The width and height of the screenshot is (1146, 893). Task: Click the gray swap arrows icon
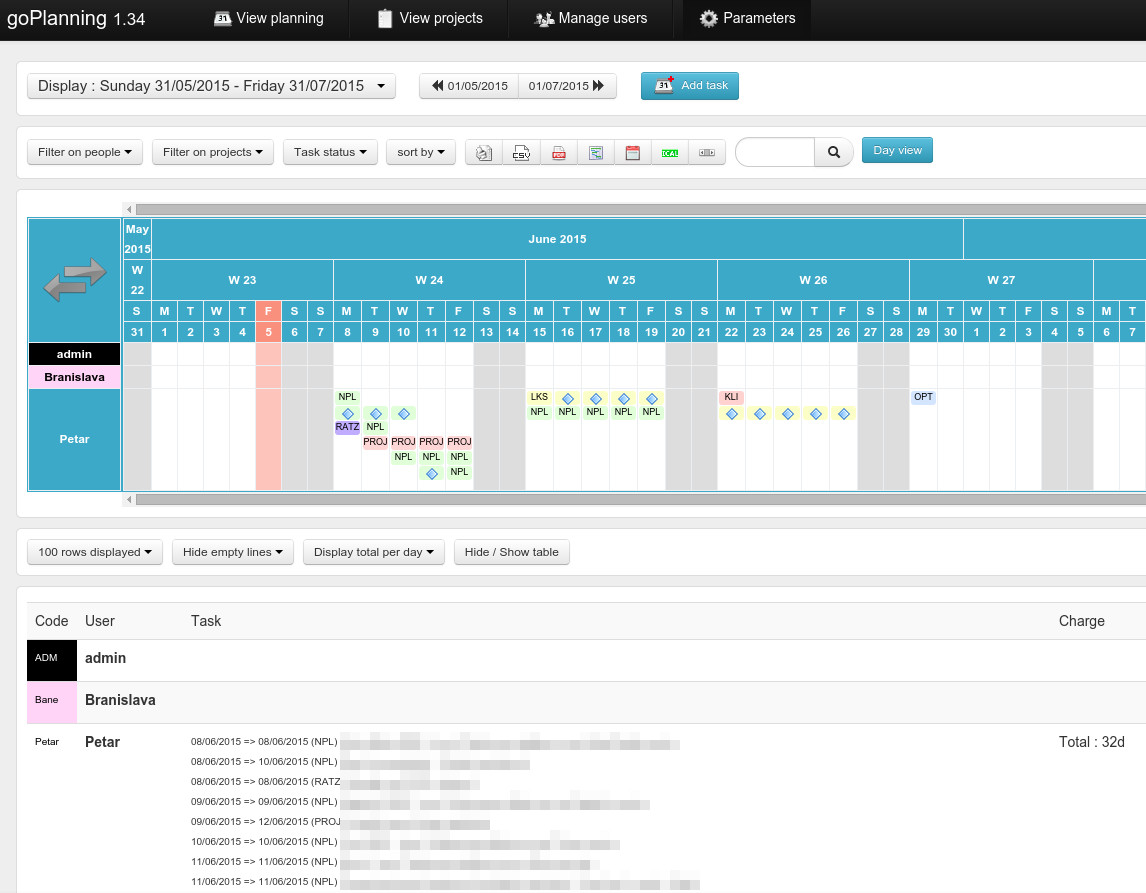pos(75,279)
